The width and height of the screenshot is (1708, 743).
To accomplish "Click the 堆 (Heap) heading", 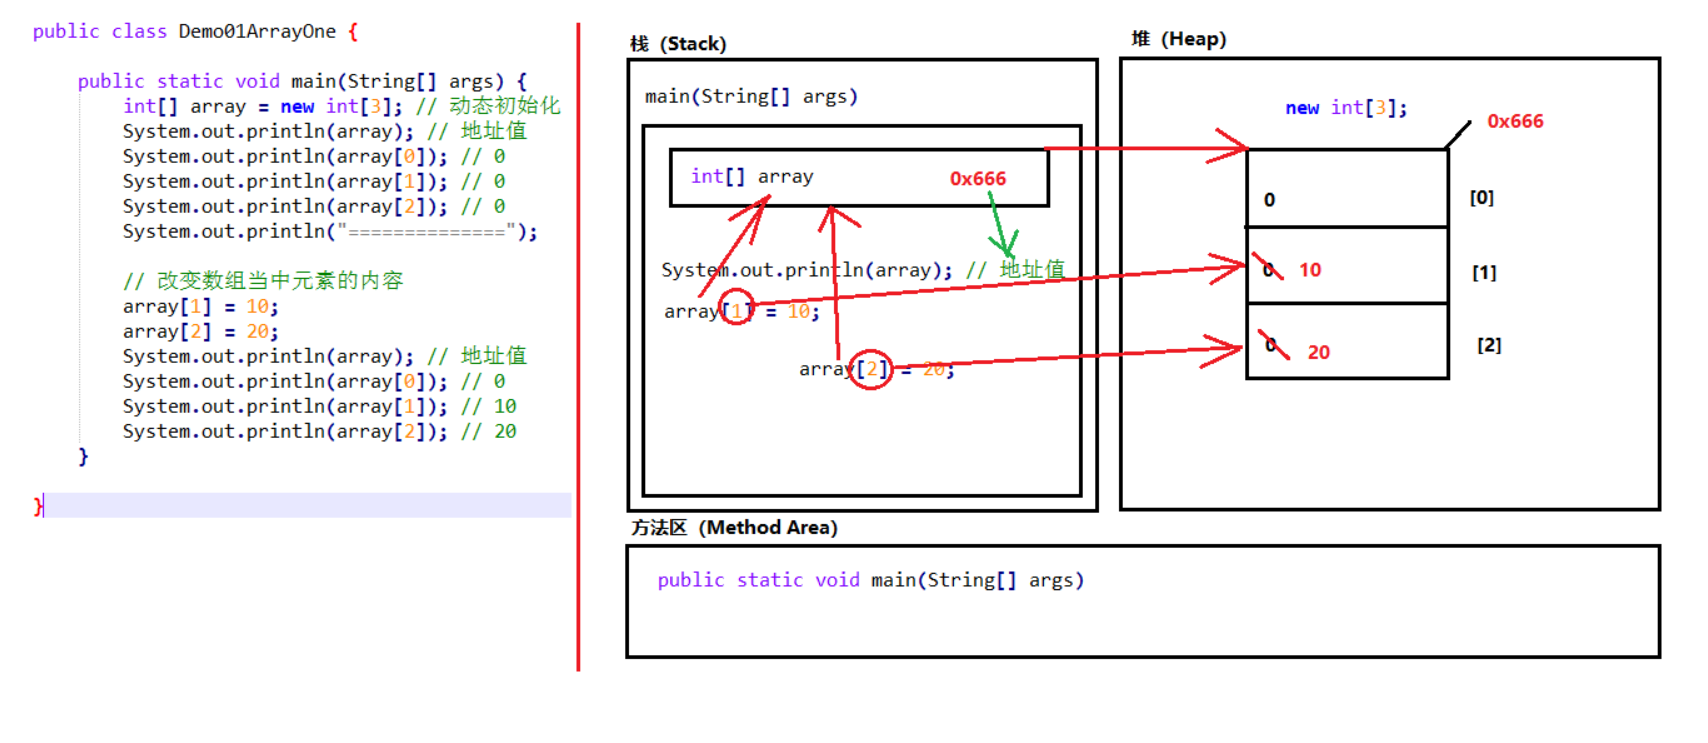I will (x=1179, y=39).
